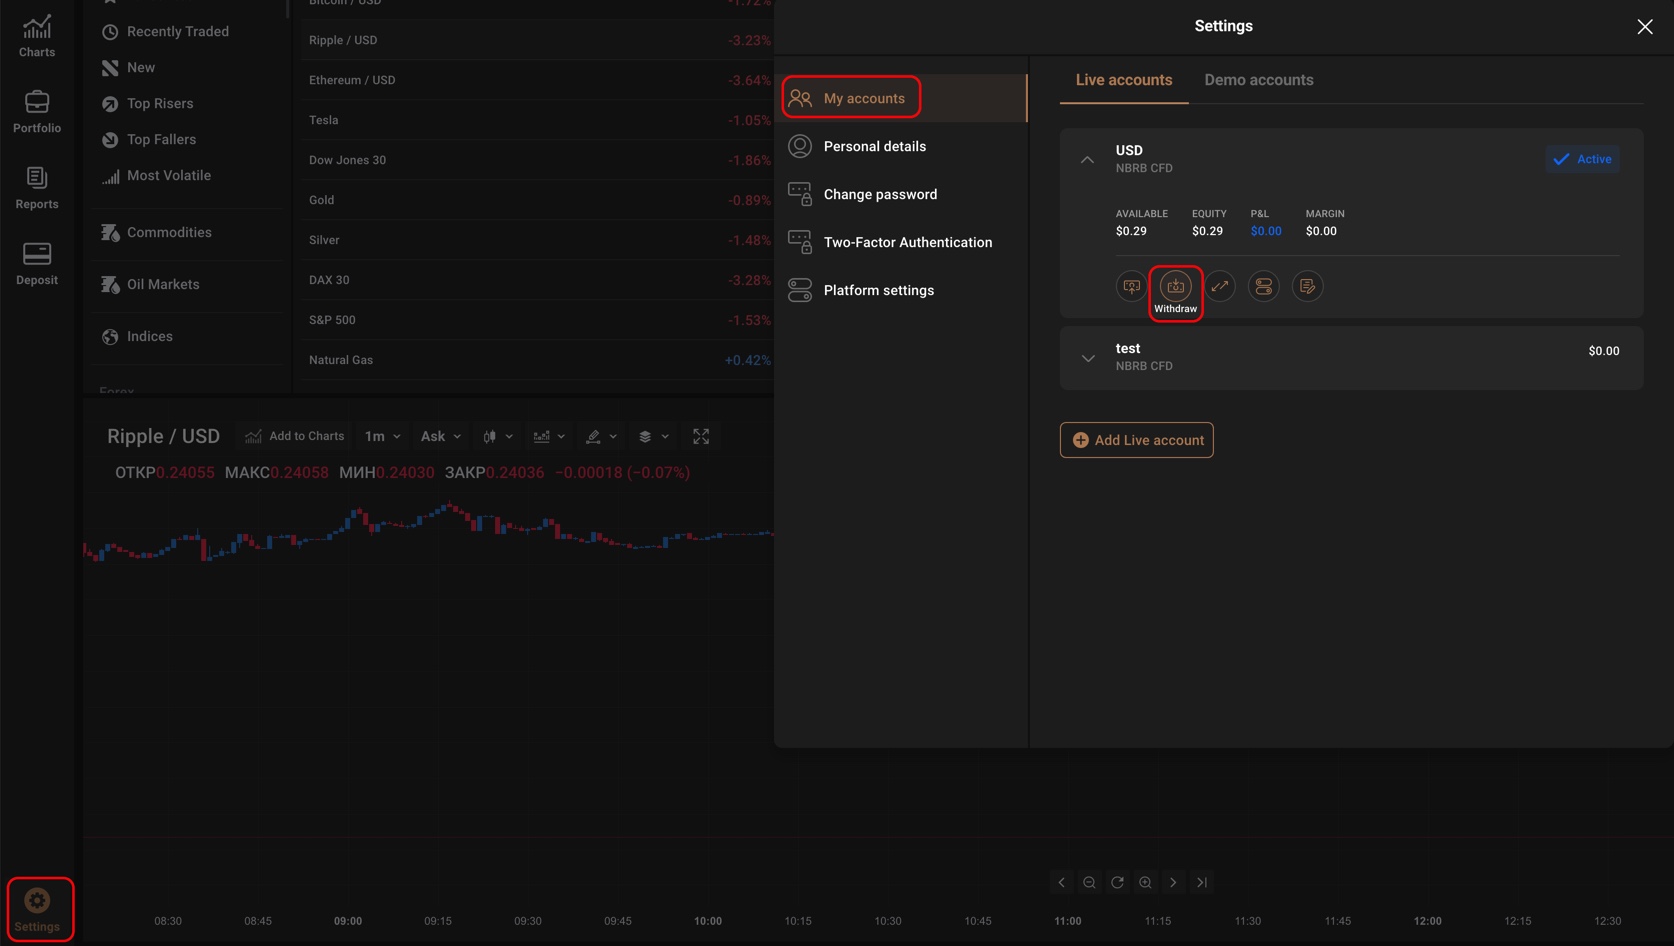Open the drawing tools dropdown
The height and width of the screenshot is (946, 1674).
(601, 437)
